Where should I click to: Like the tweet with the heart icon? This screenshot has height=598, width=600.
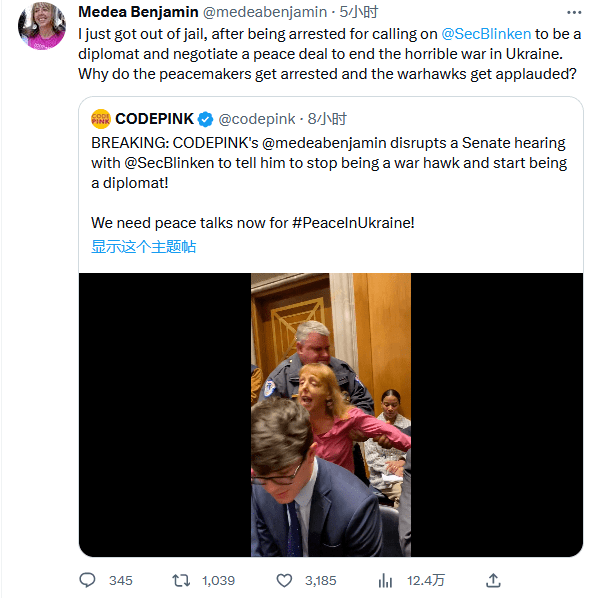pyautogui.click(x=284, y=580)
